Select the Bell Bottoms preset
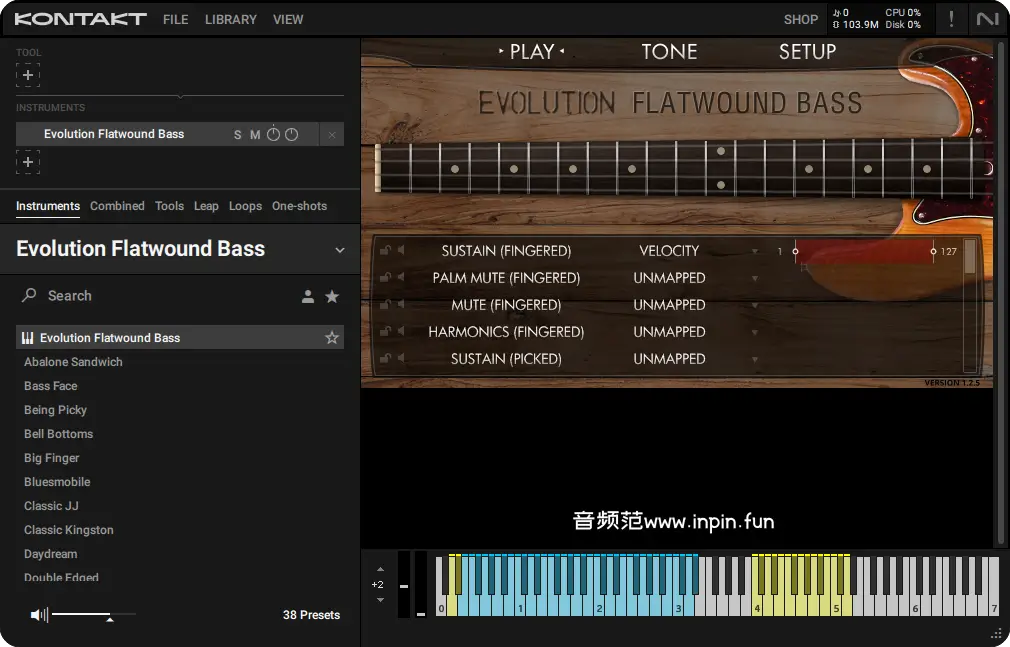This screenshot has height=647, width=1010. pyautogui.click(x=58, y=434)
